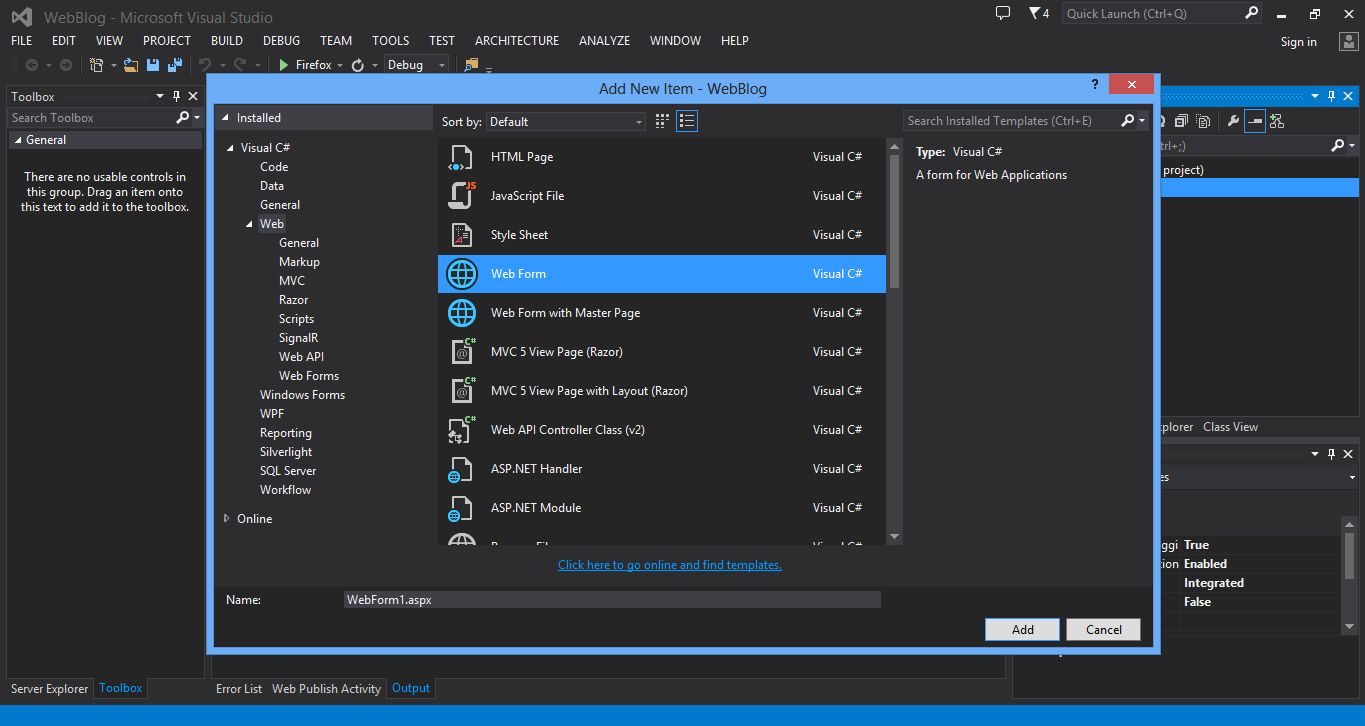Click the HTML Page template icon
1365x726 pixels.
pyautogui.click(x=461, y=157)
